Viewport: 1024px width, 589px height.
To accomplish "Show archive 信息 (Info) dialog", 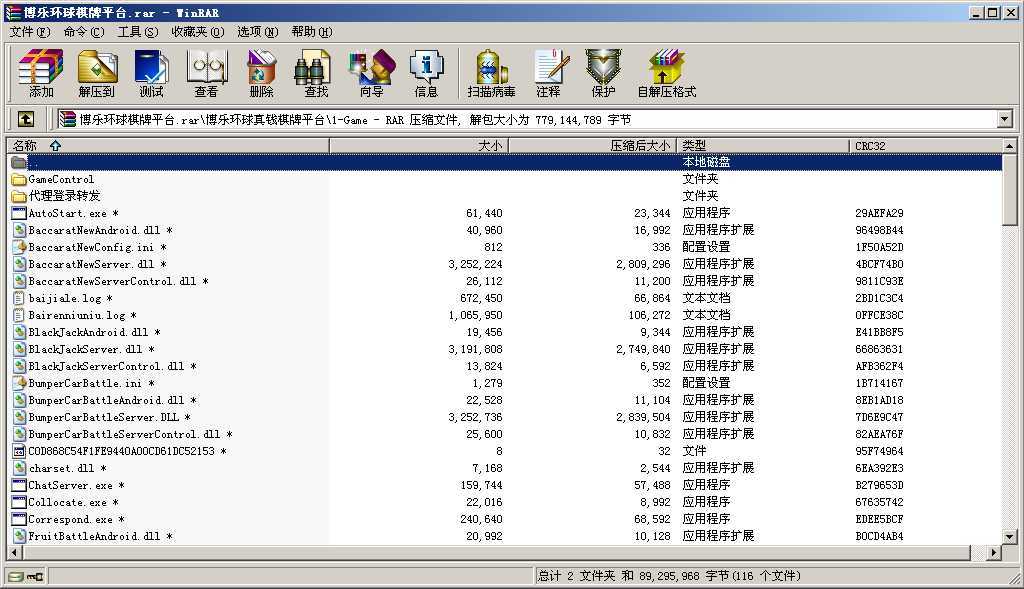I will [426, 73].
